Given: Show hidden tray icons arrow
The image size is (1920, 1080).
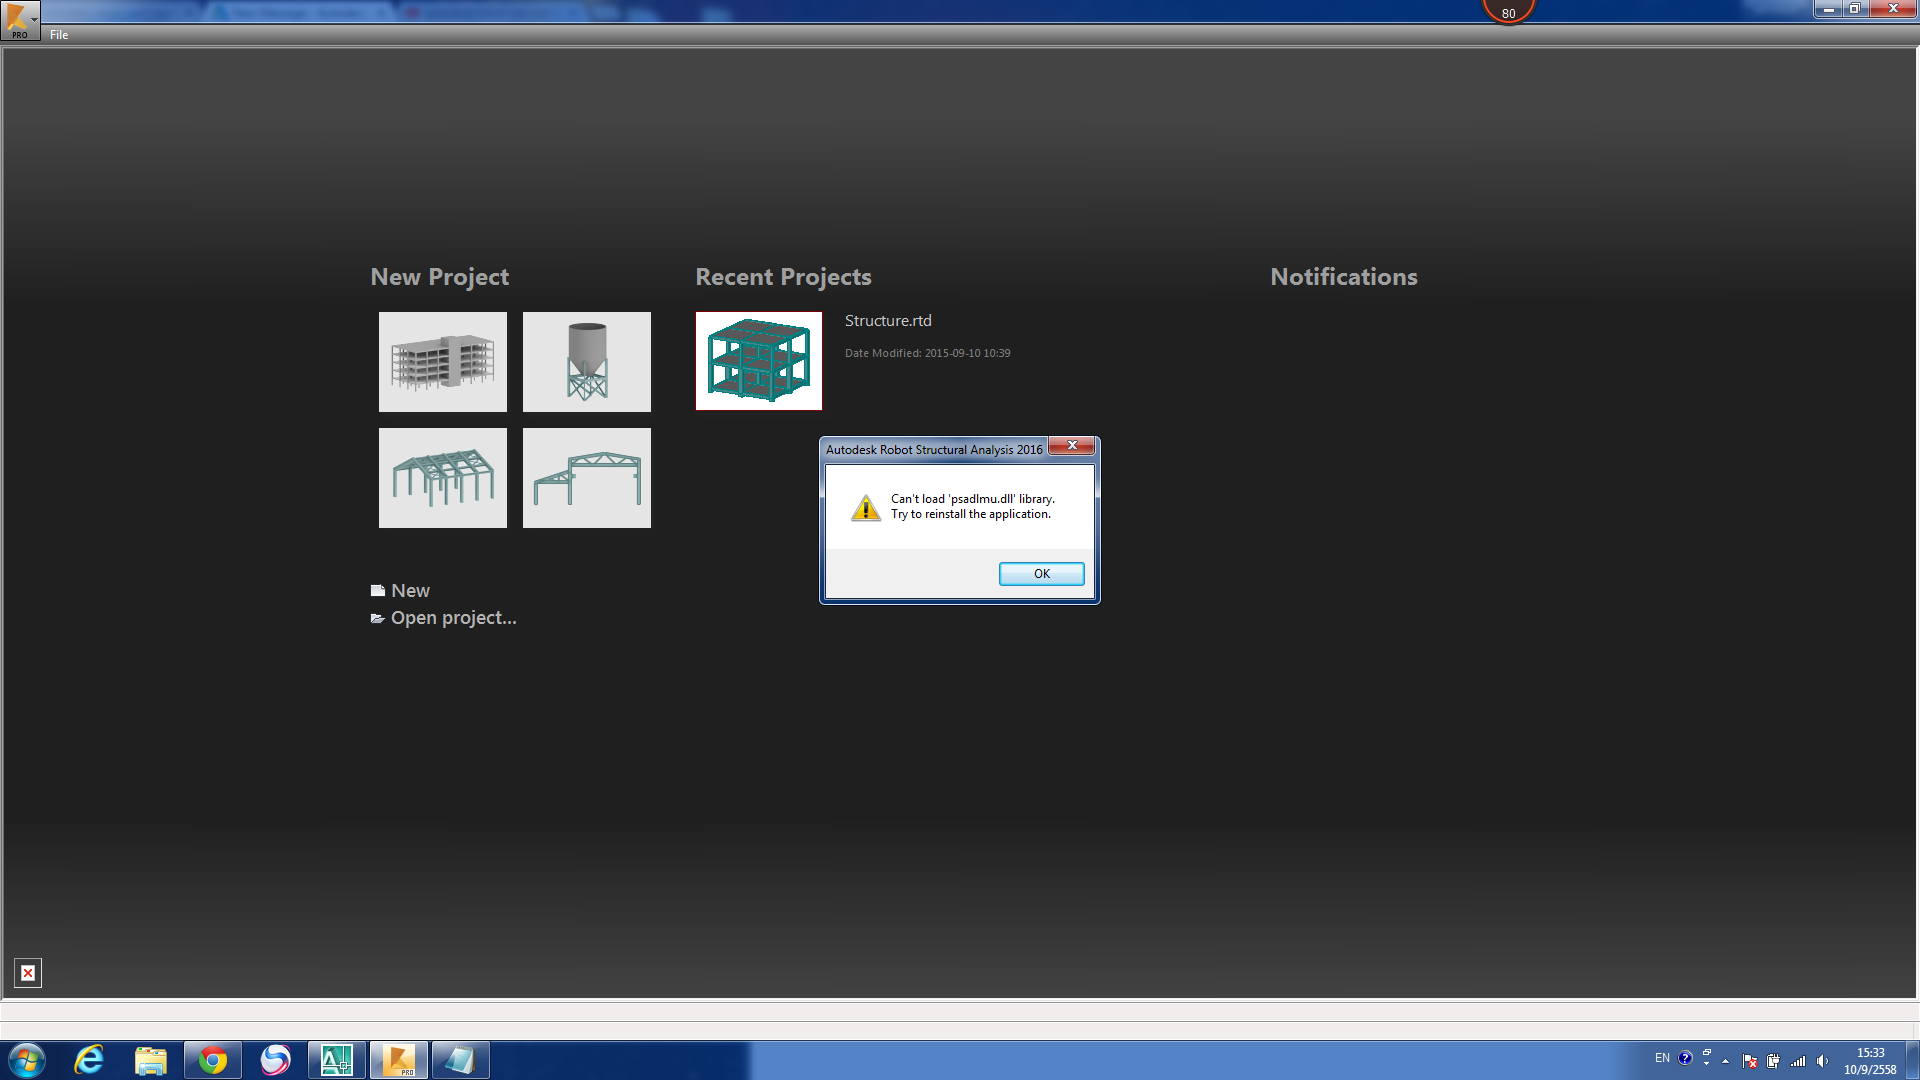Looking at the screenshot, I should pos(1725,1061).
